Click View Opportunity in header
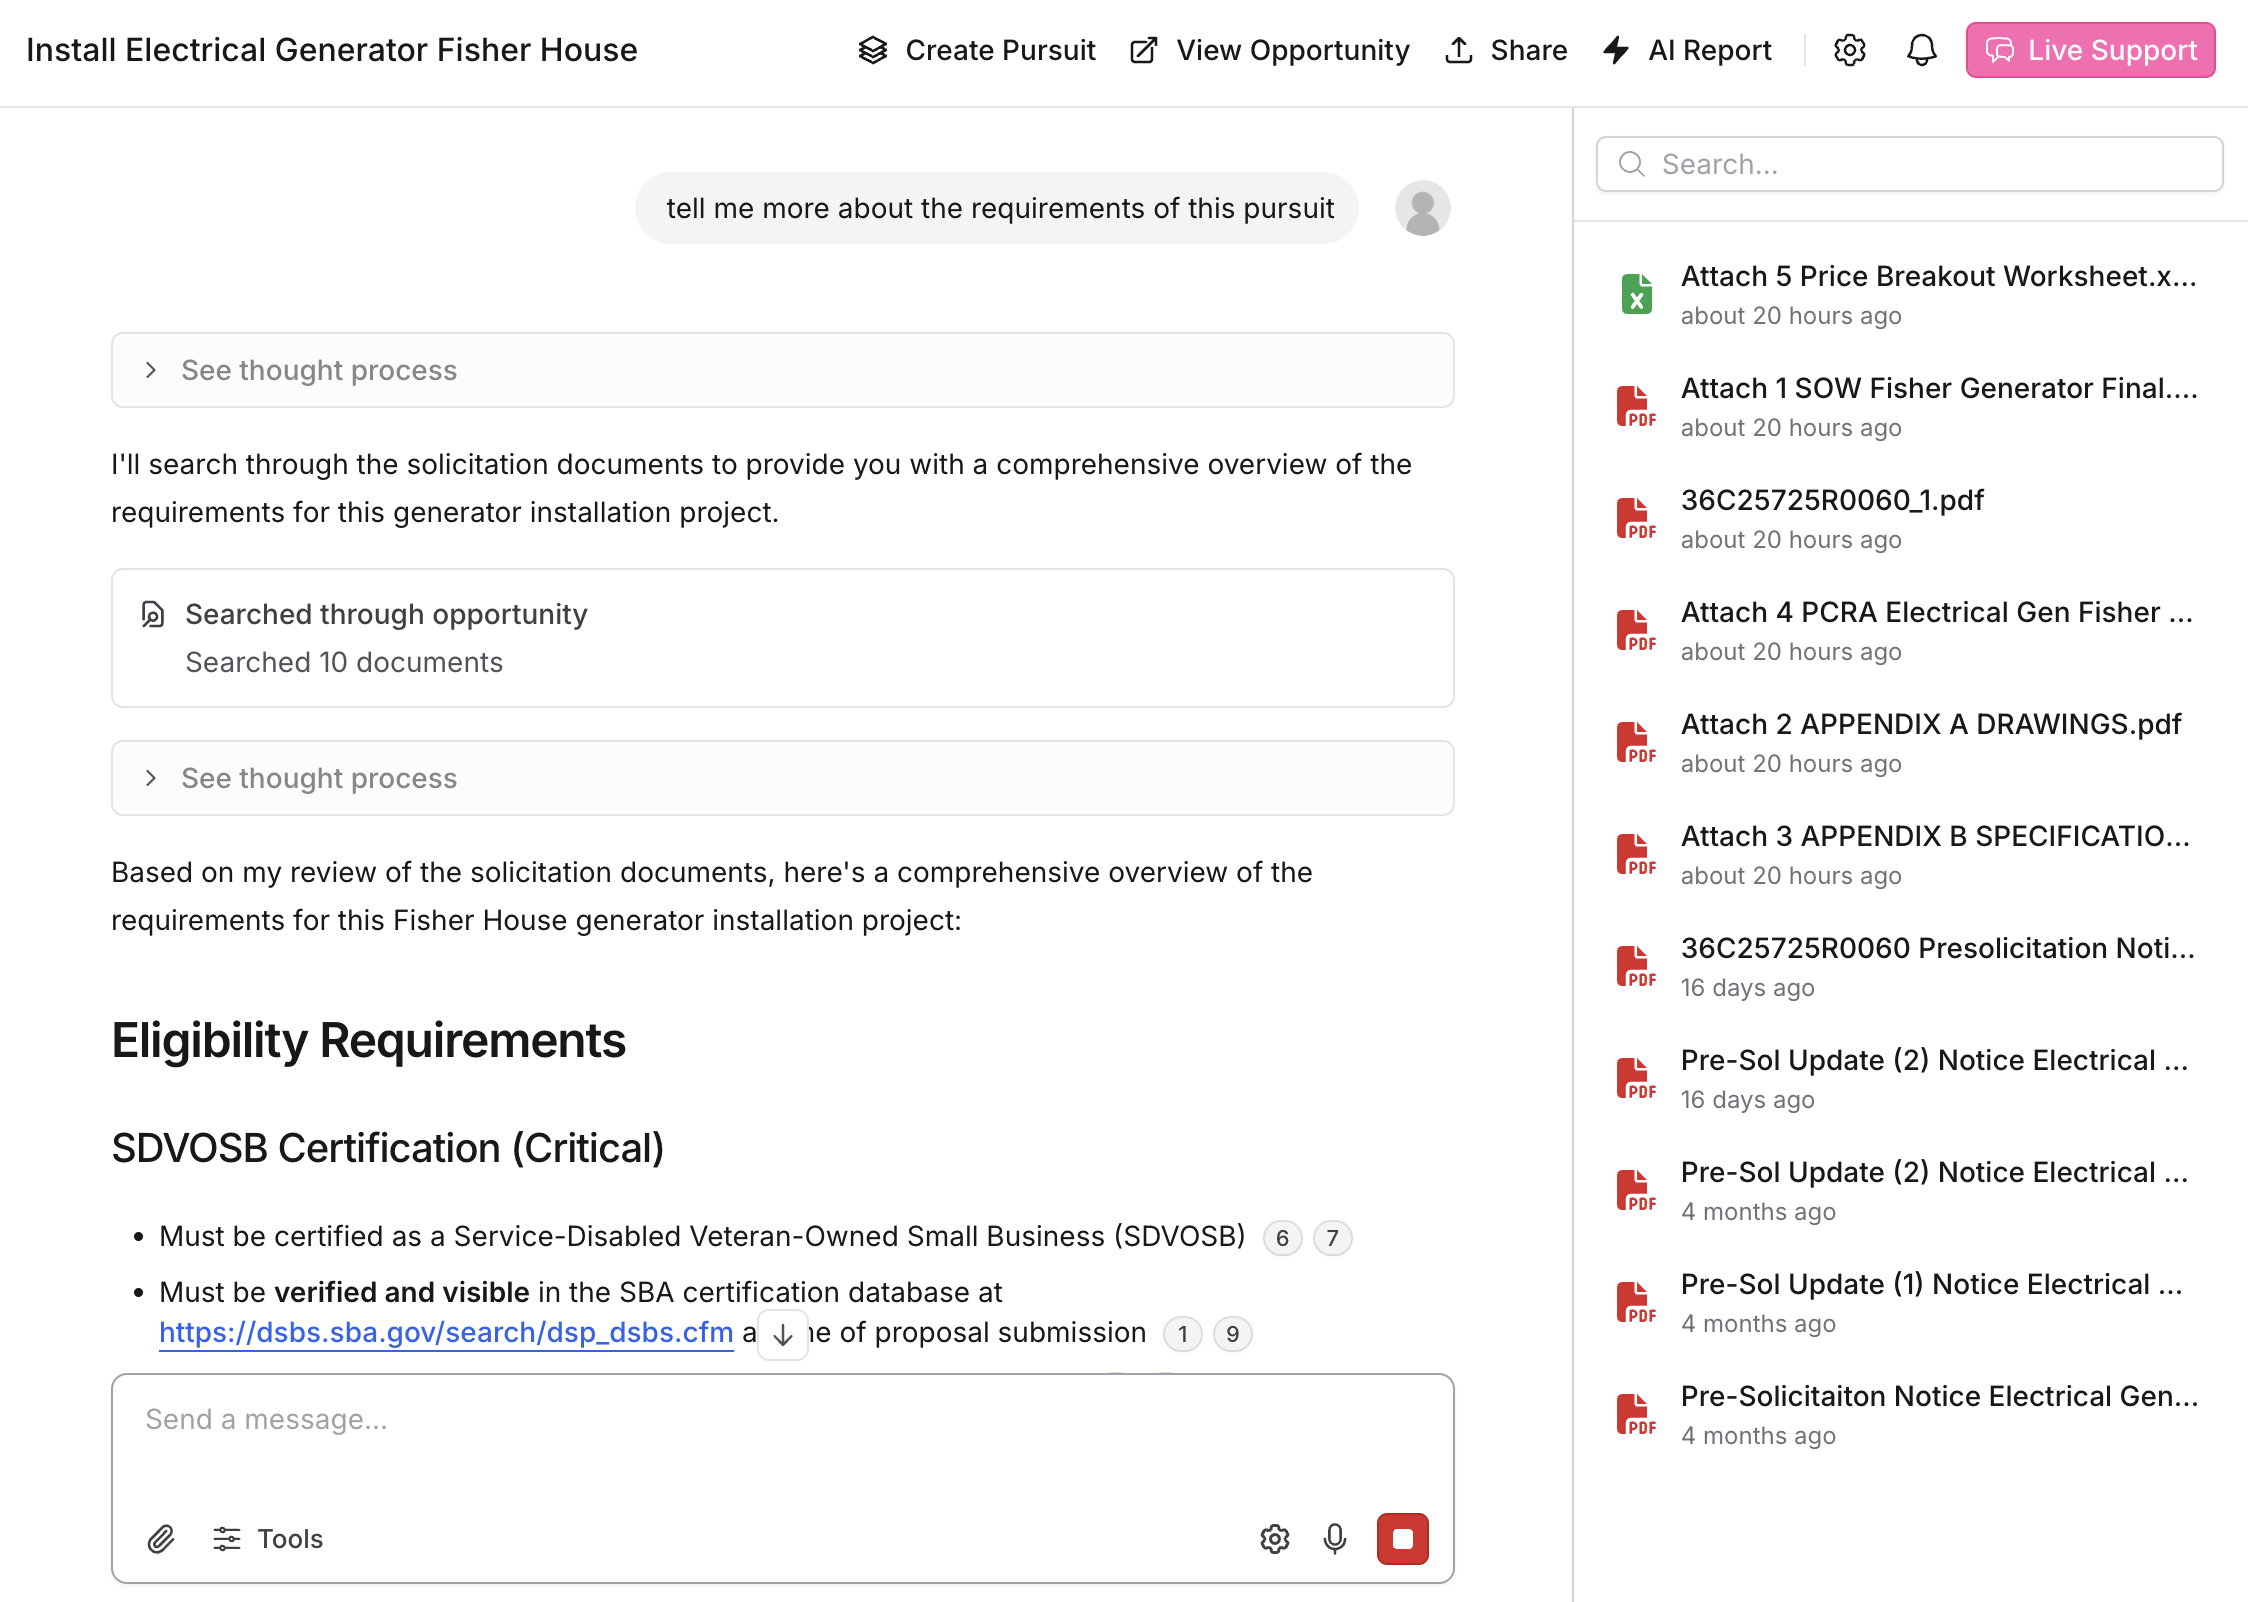This screenshot has width=2248, height=1602. click(1270, 50)
